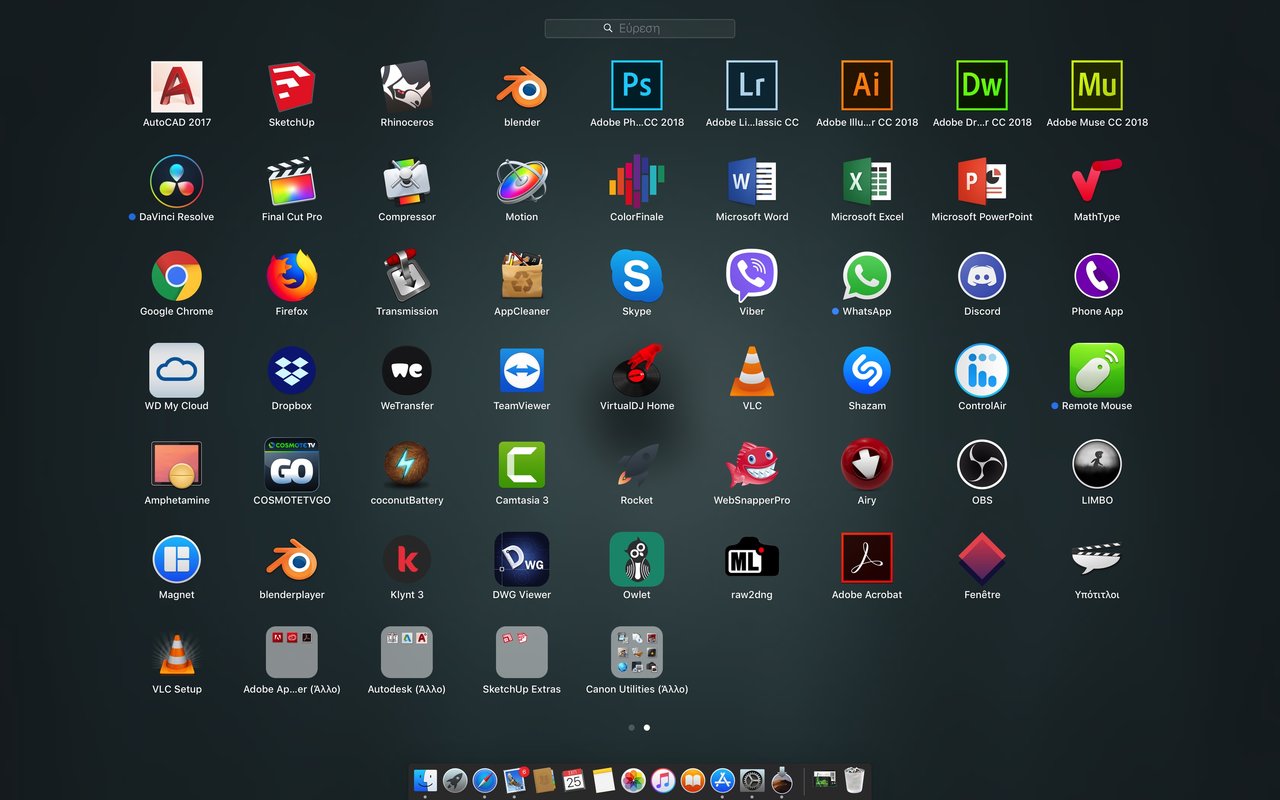Open raw2dng app

click(752, 560)
